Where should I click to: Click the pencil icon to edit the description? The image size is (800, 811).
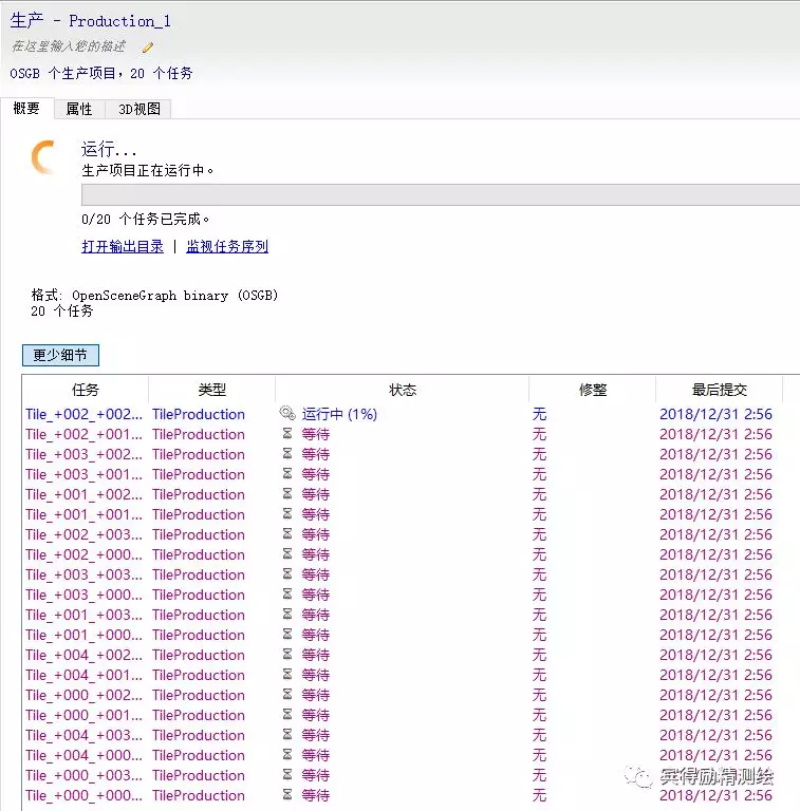(x=148, y=47)
